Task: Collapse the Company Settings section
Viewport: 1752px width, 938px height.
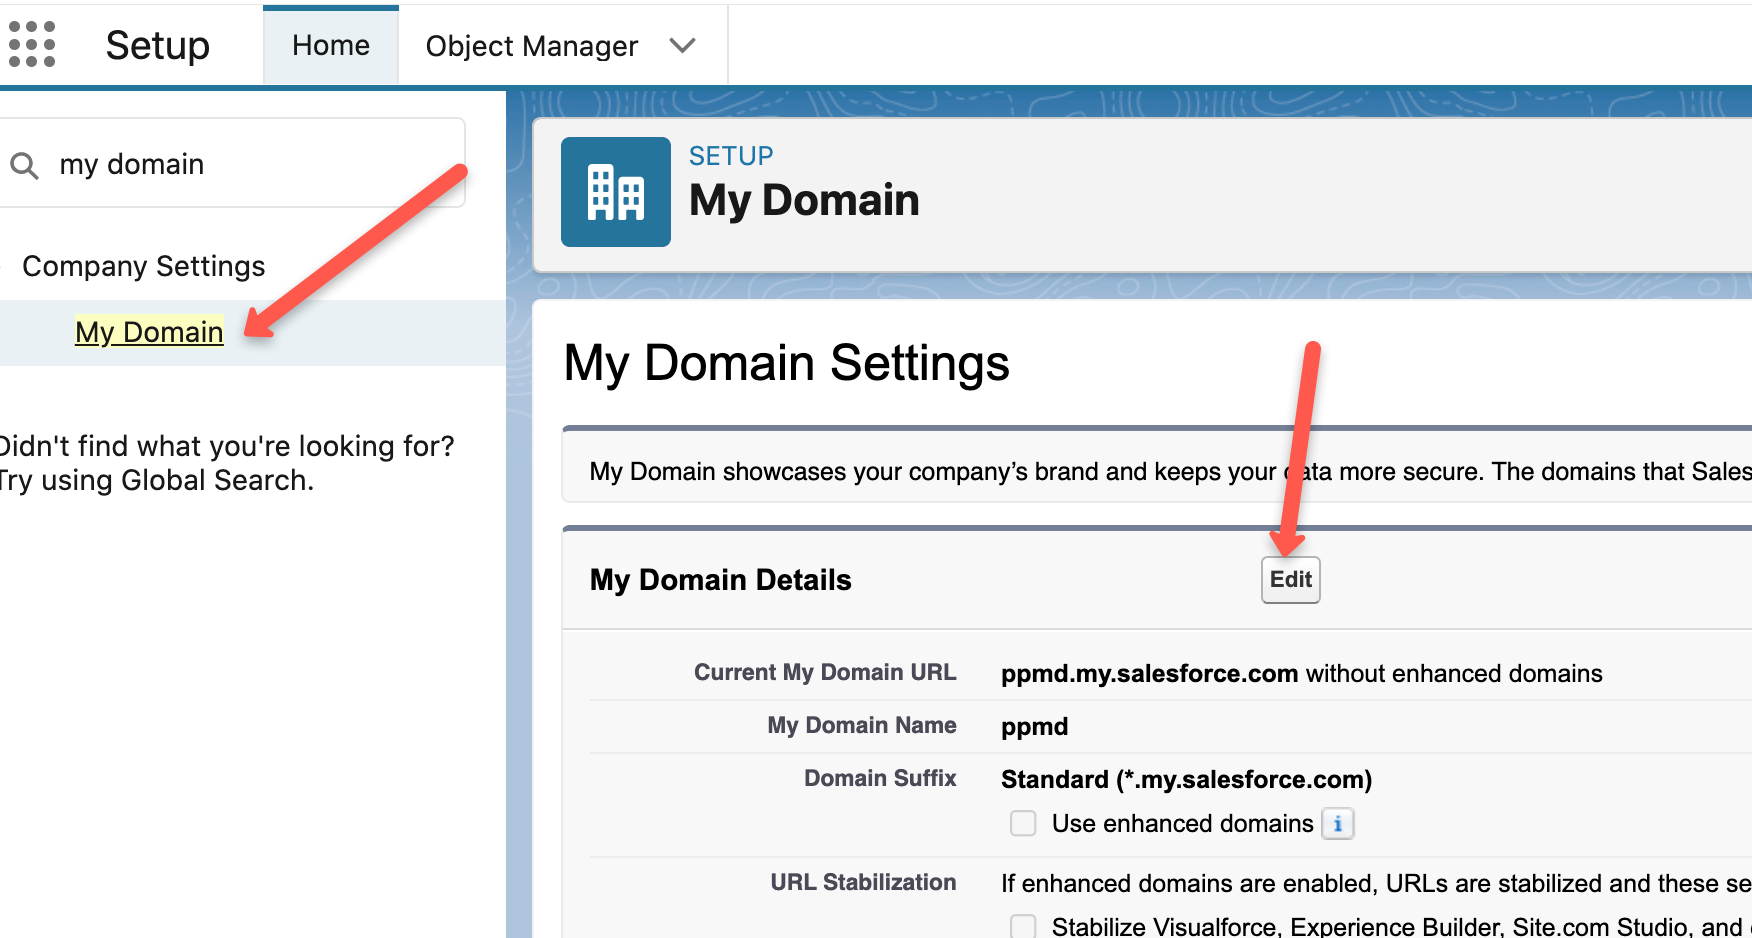Action: coord(143,266)
